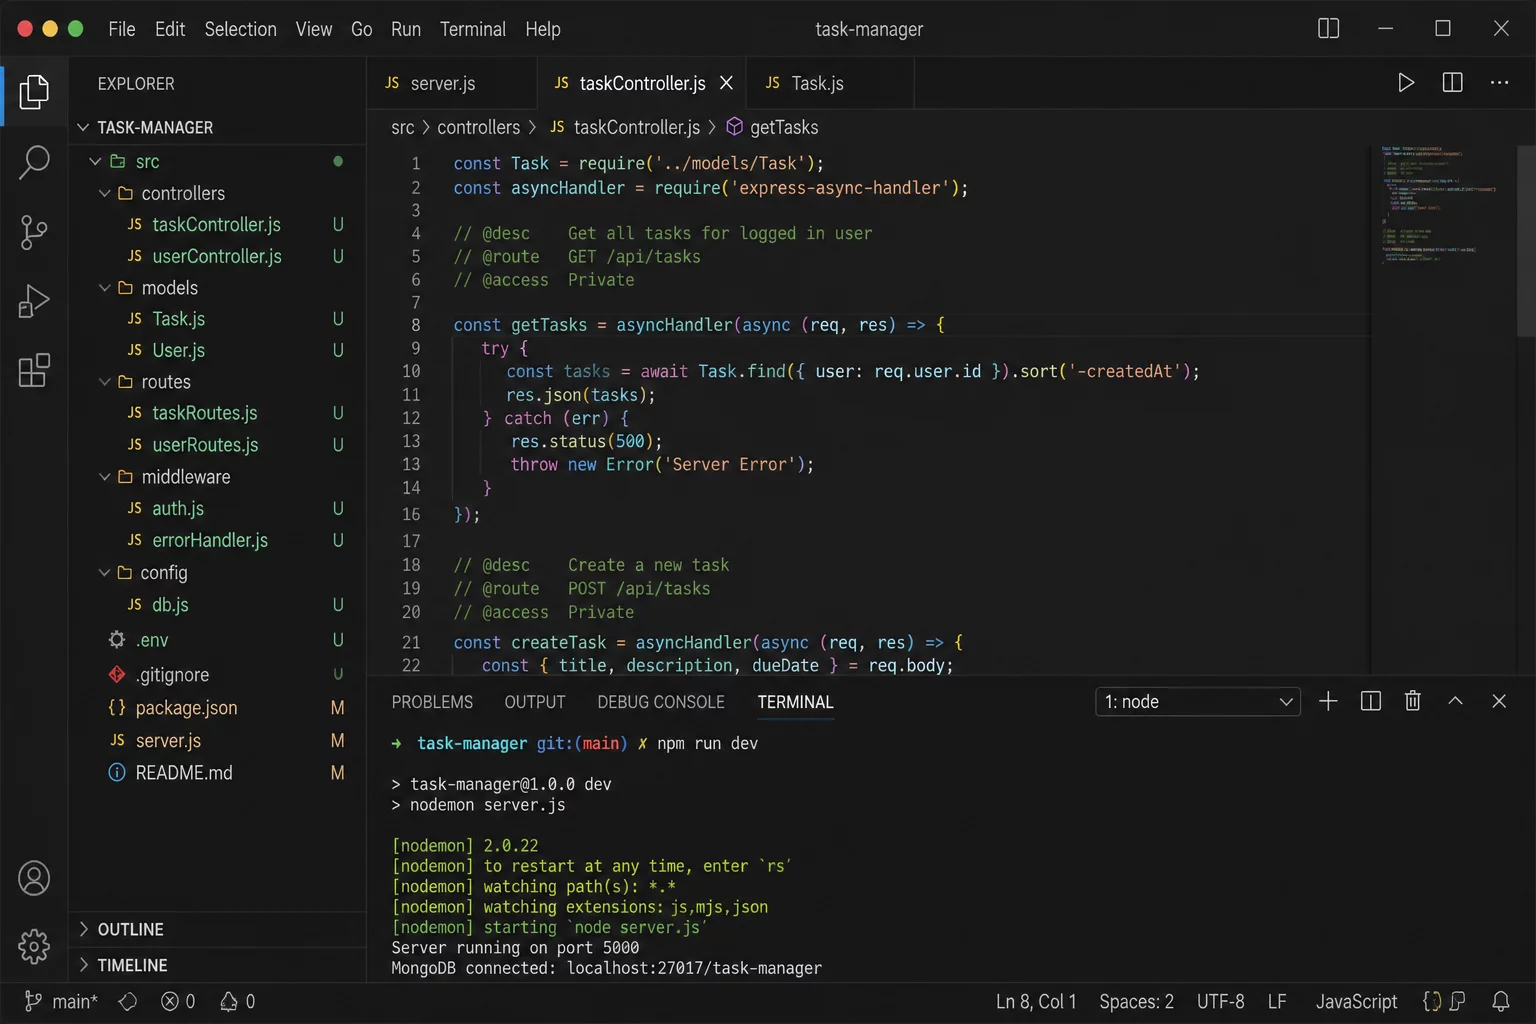The height and width of the screenshot is (1024, 1536).
Task: Open the Manage gear menu
Action: (34, 946)
